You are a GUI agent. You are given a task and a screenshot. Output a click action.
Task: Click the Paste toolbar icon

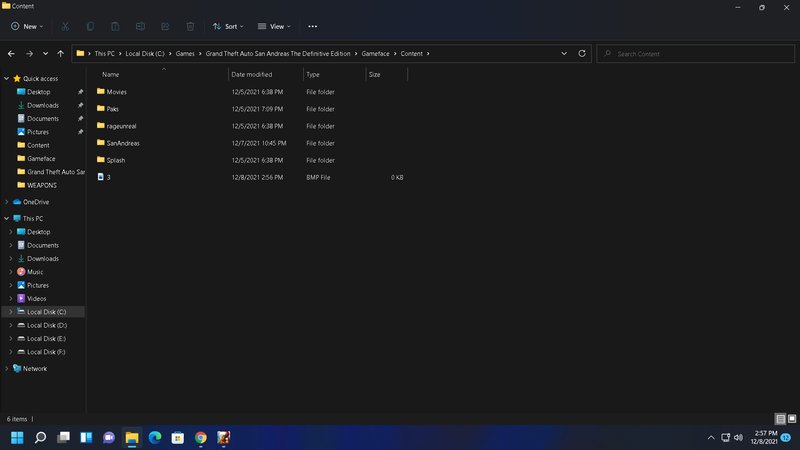[x=115, y=27]
